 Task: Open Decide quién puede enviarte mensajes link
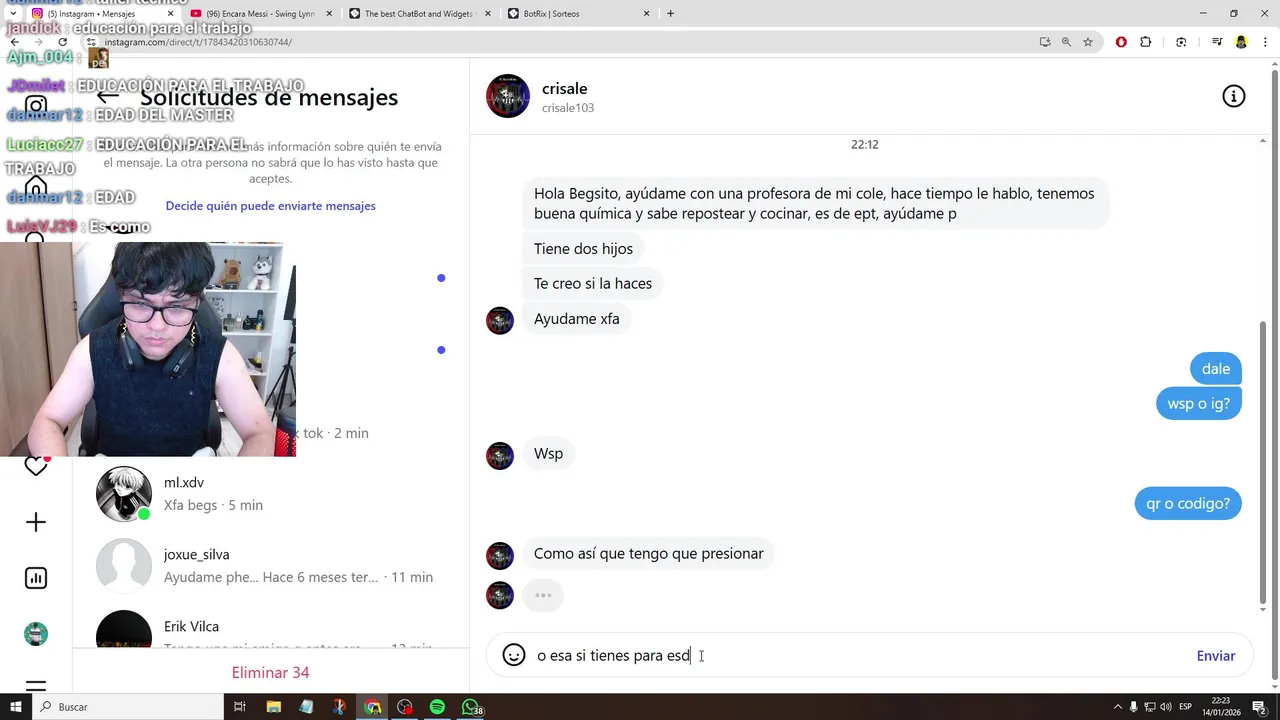click(270, 206)
